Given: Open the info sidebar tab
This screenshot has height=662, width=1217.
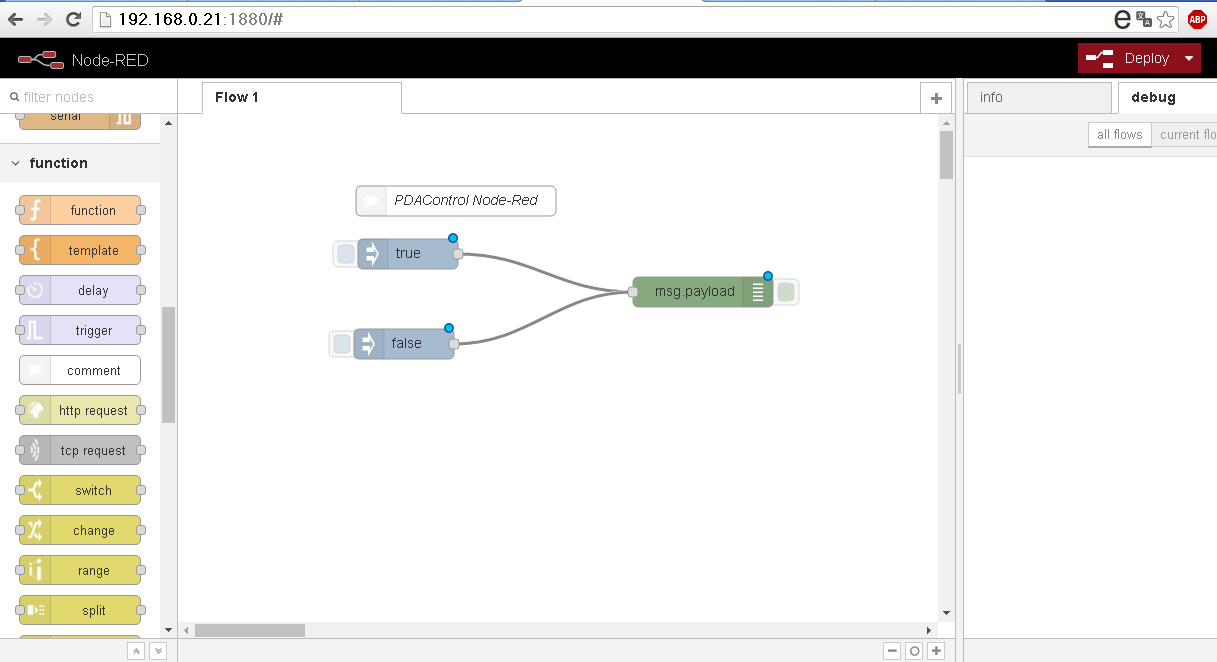Looking at the screenshot, I should point(1038,97).
